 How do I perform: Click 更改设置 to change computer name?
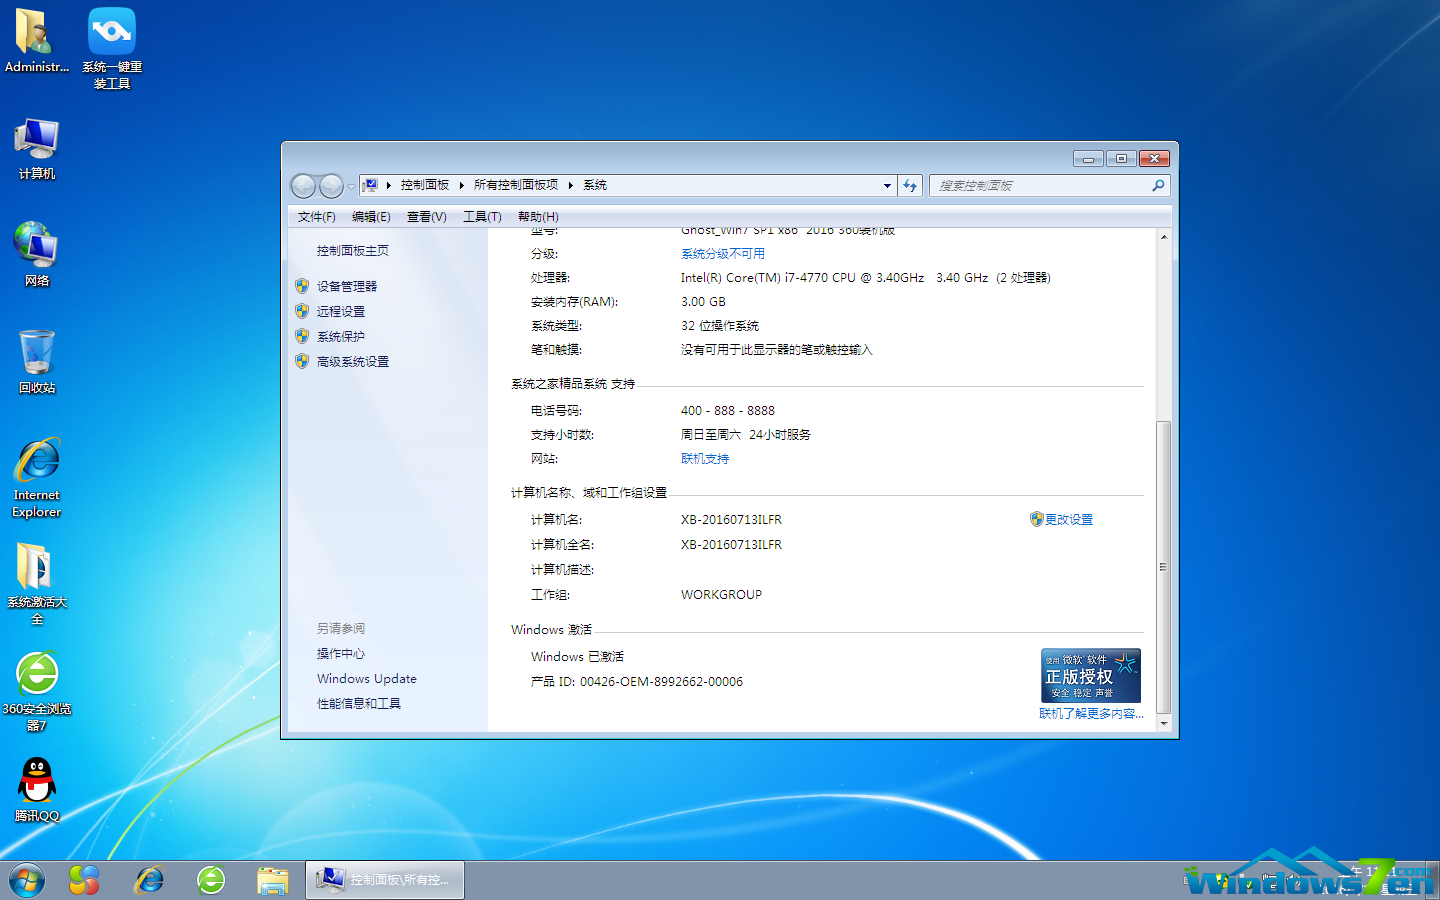click(1069, 519)
